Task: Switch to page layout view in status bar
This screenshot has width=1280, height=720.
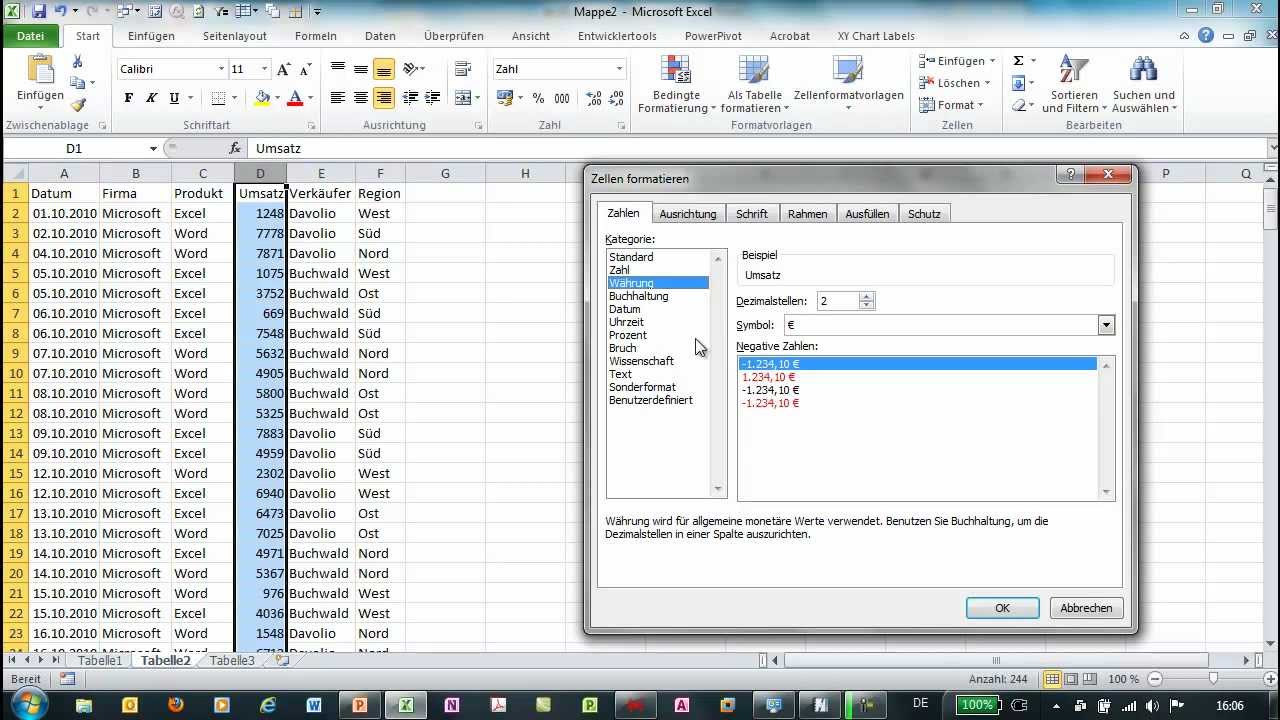Action: [x=1071, y=679]
